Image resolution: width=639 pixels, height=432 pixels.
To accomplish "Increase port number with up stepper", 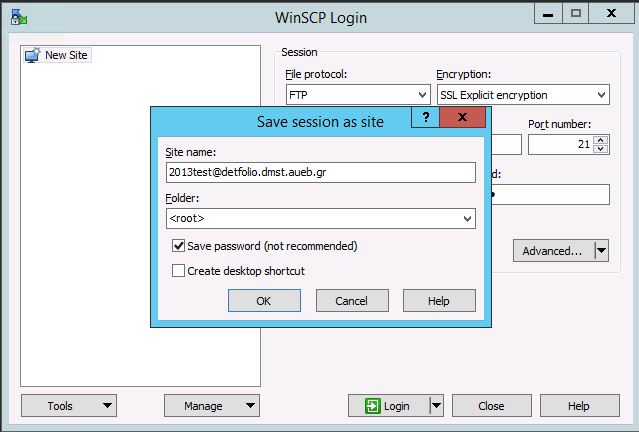I will pyautogui.click(x=599, y=140).
